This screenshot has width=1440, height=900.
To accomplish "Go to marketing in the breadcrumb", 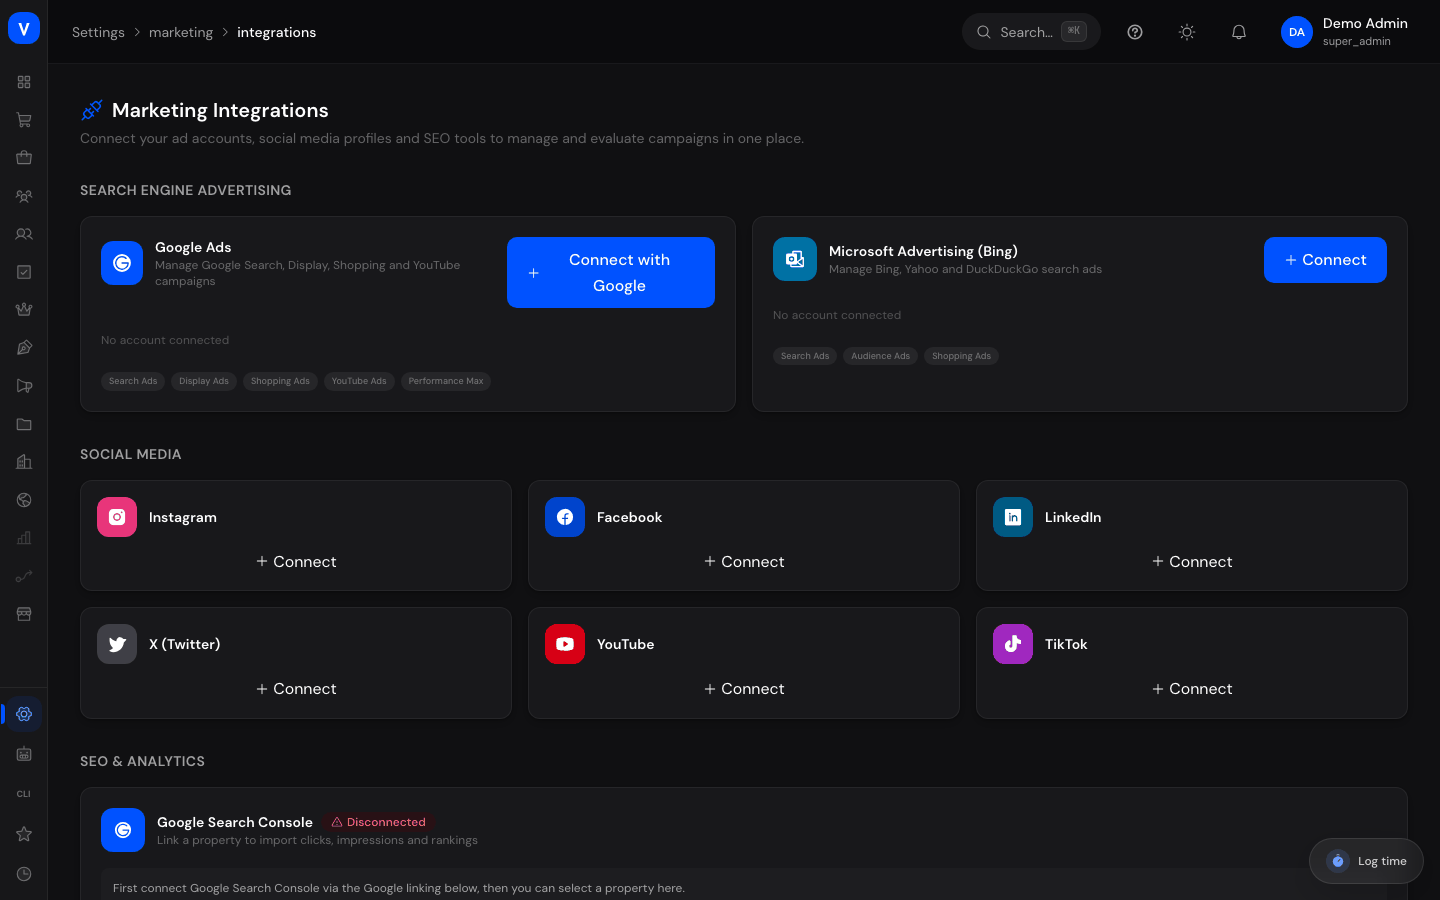I will click(x=181, y=32).
